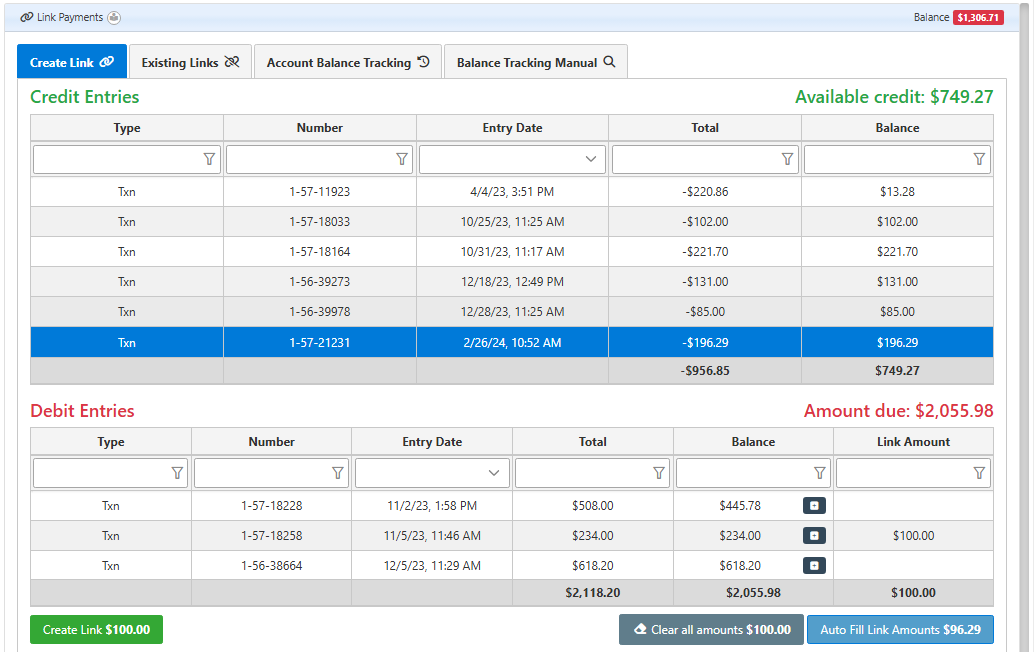Click the balance button for debit 1-57-18258

[x=814, y=536]
